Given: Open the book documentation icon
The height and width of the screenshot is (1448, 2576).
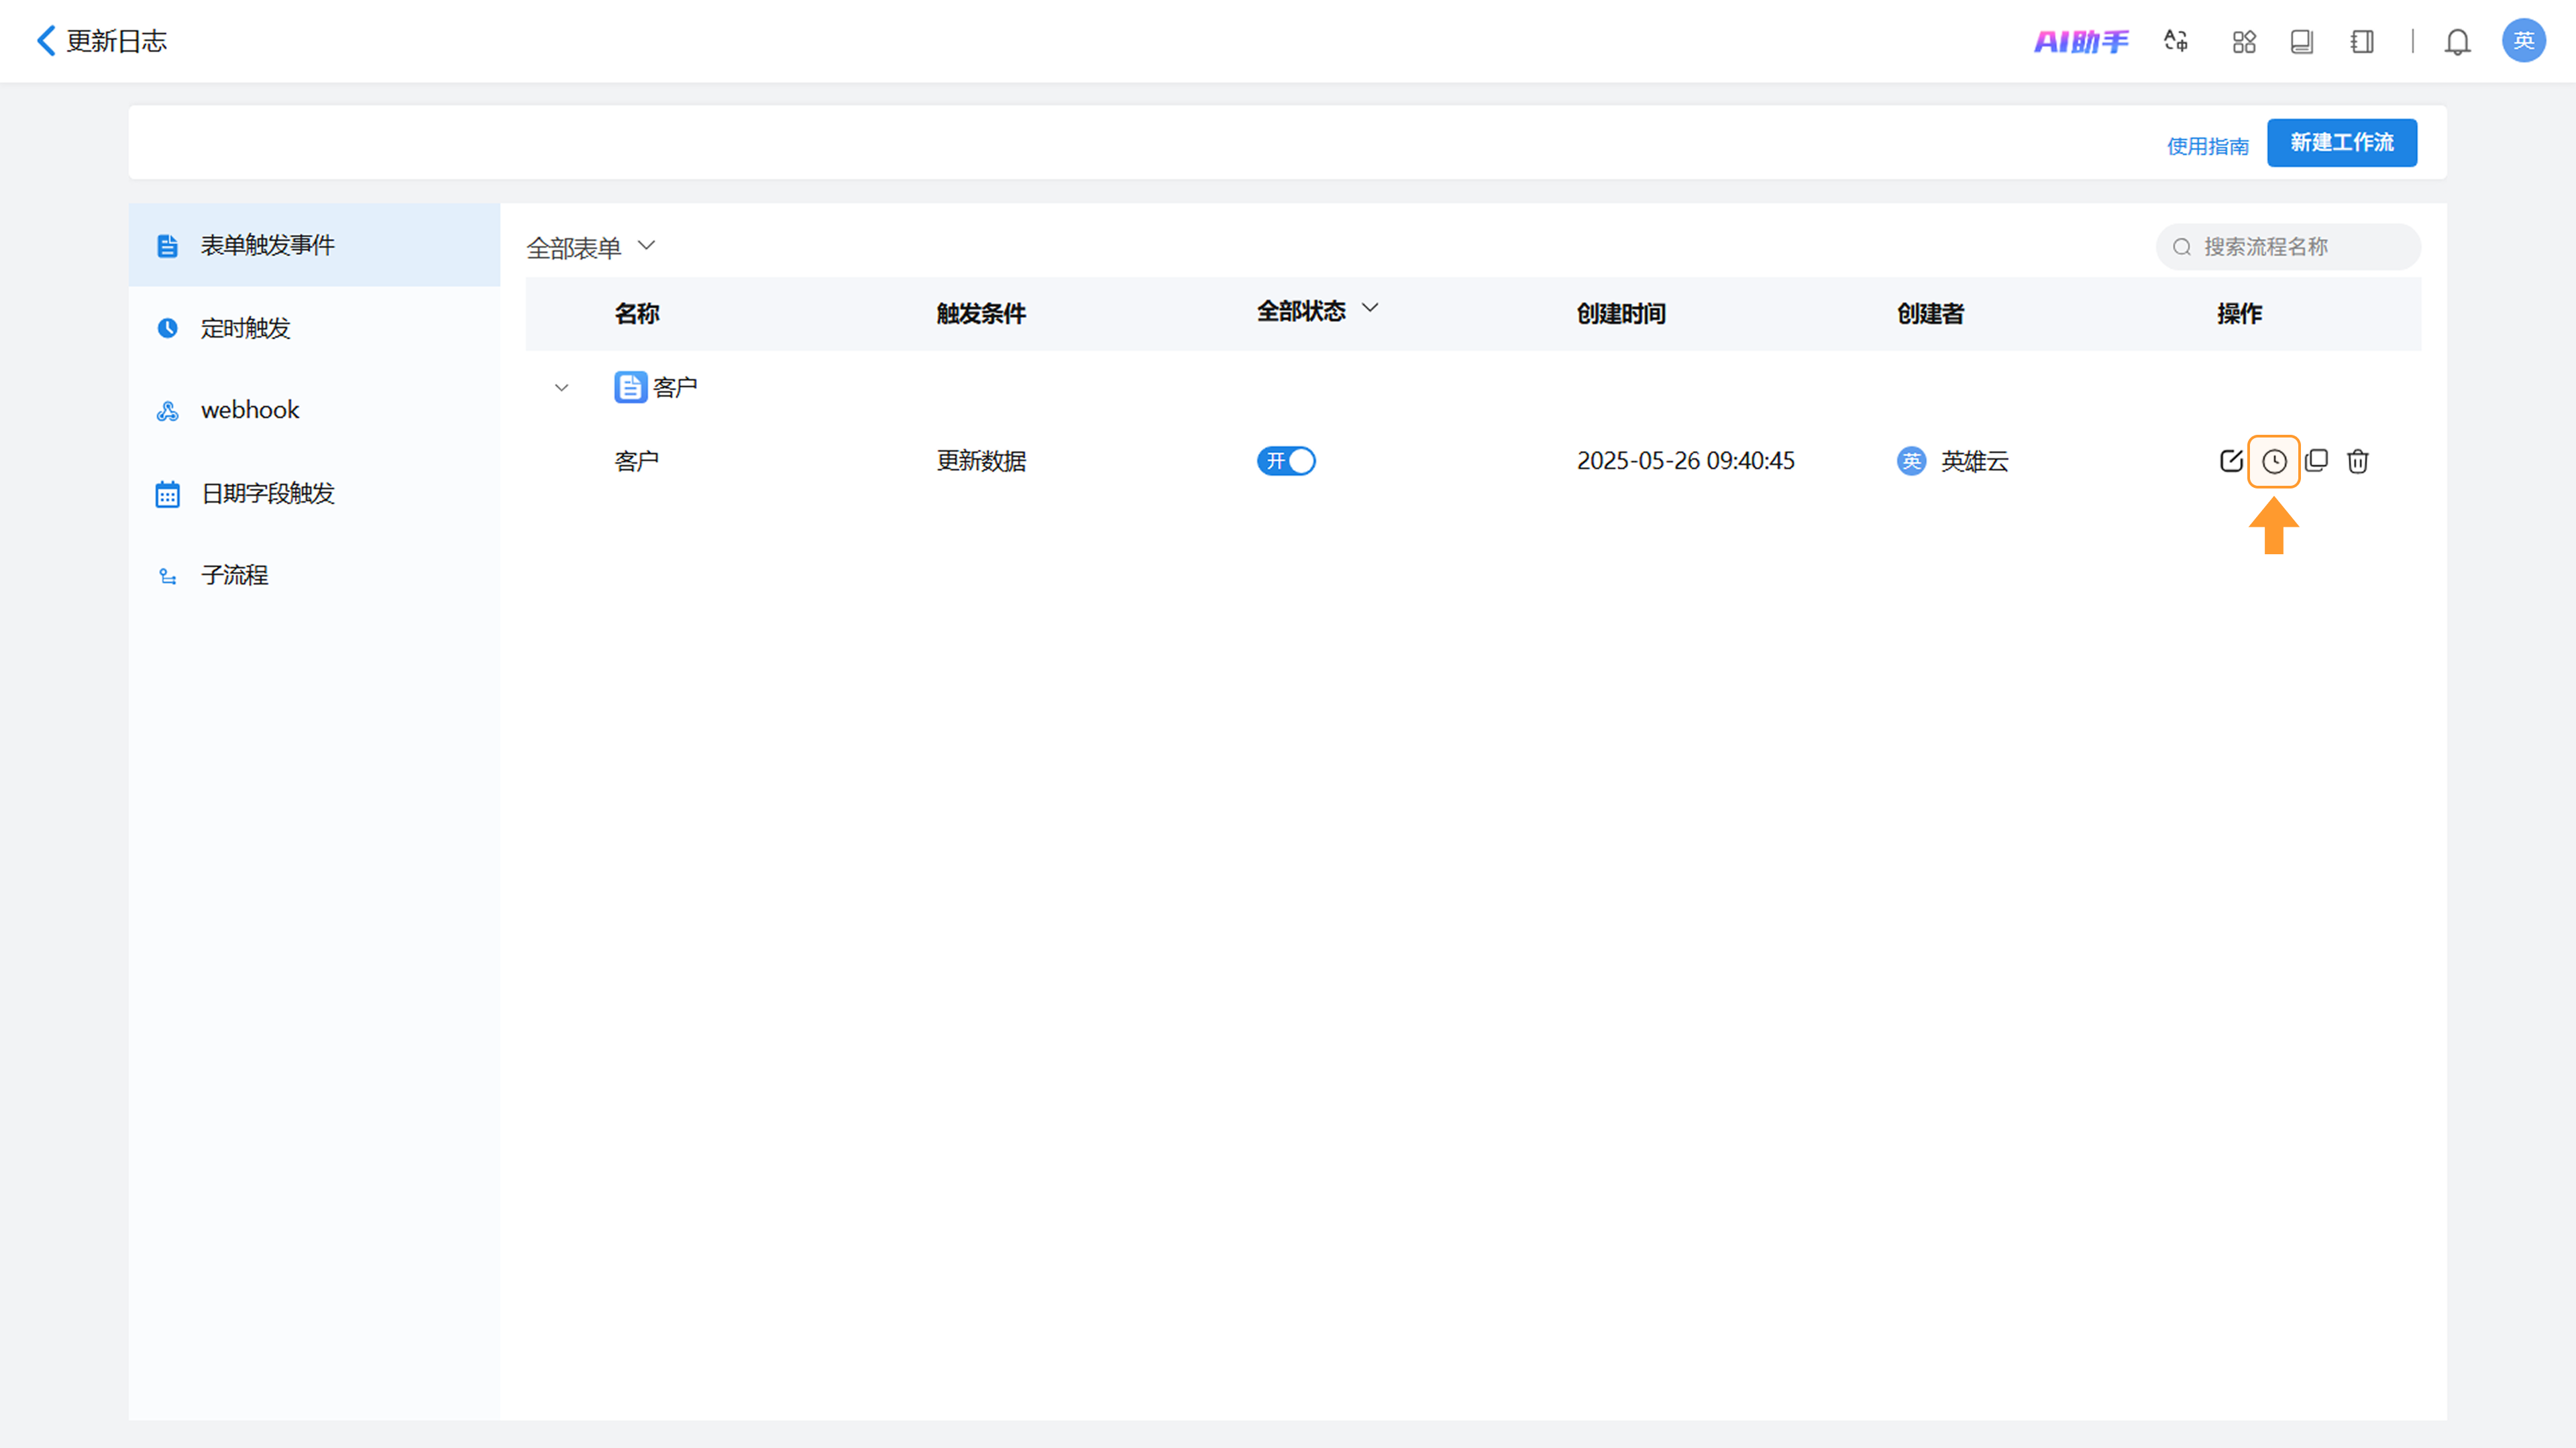Looking at the screenshot, I should tap(2302, 41).
